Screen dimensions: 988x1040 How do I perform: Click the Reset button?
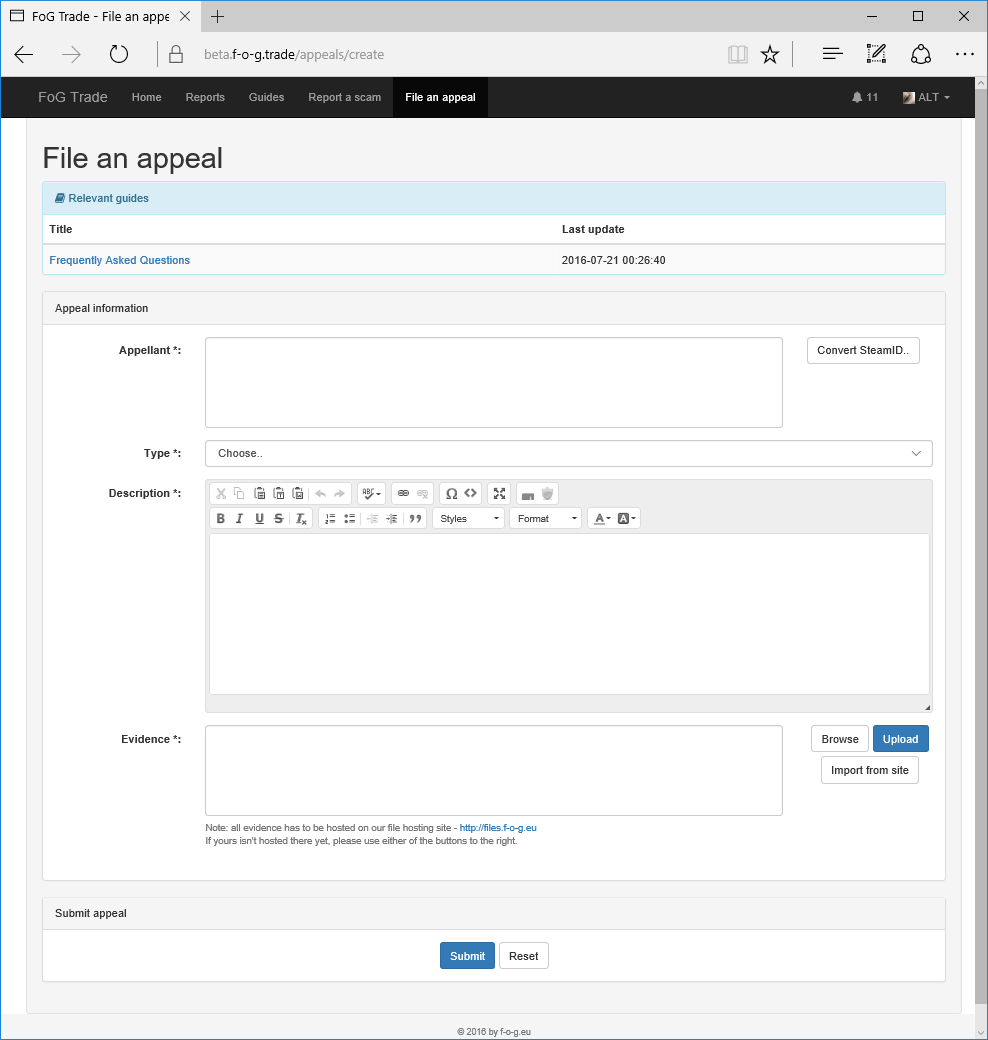pos(524,956)
